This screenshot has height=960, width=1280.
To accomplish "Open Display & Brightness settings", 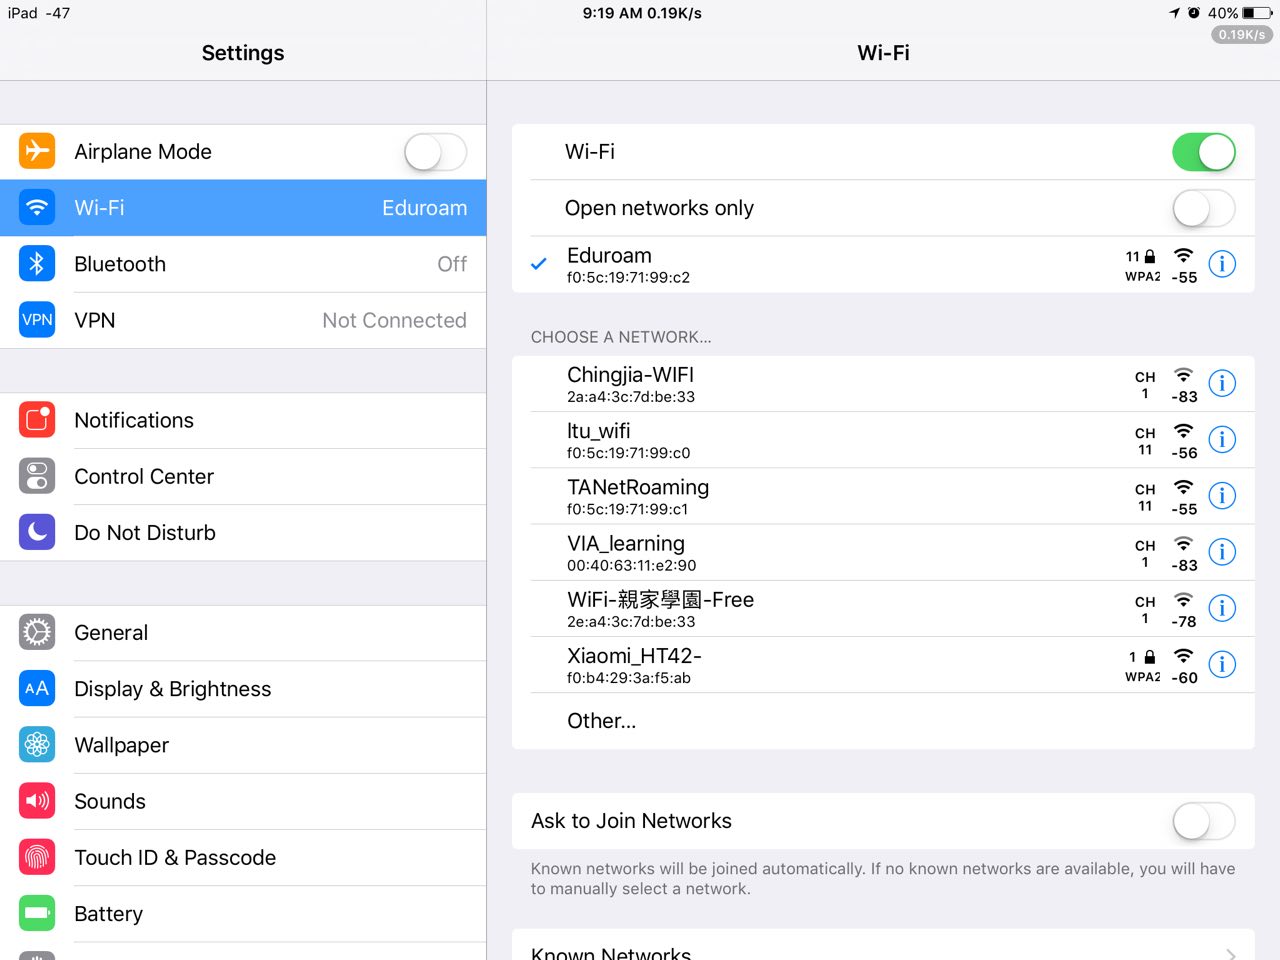I will (243, 689).
